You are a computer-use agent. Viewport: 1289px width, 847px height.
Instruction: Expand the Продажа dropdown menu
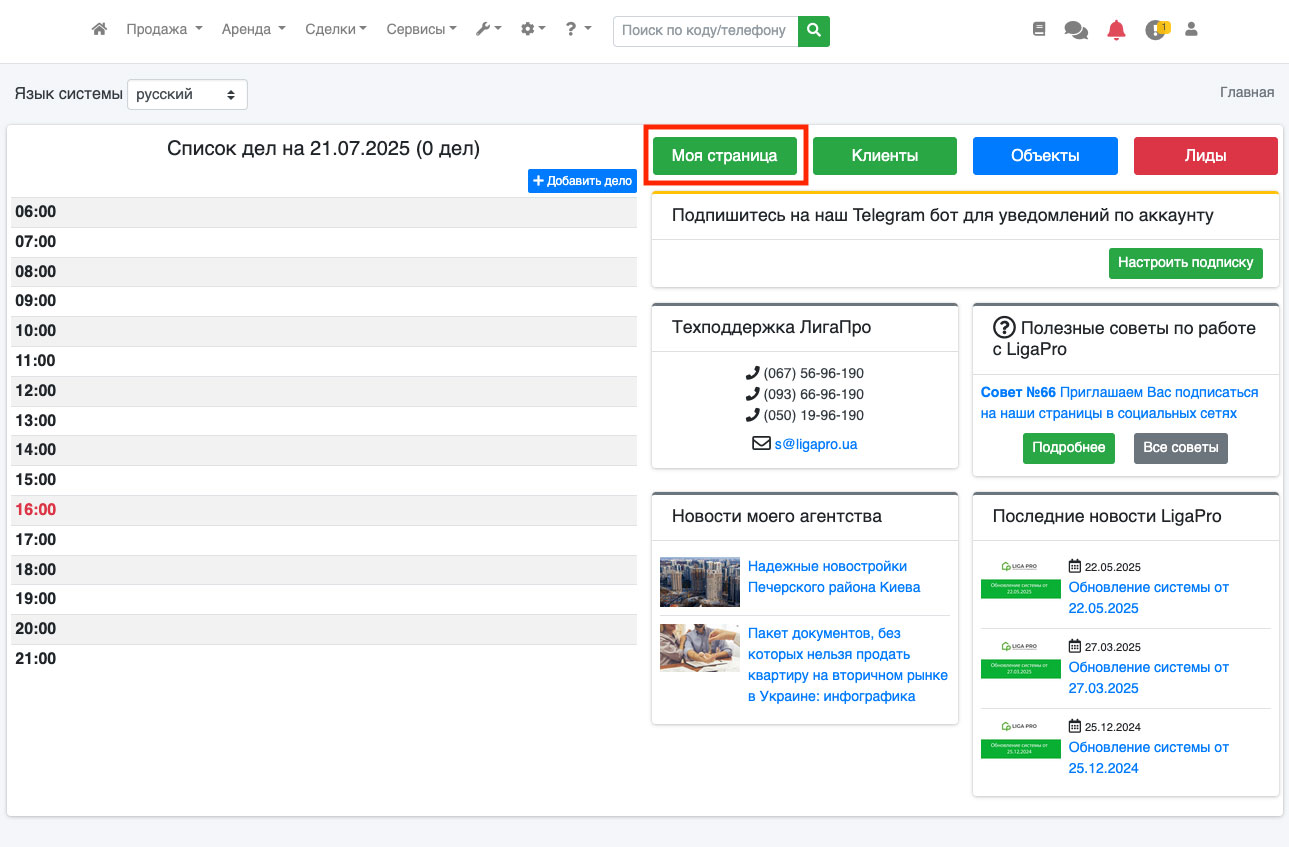[x=164, y=30]
